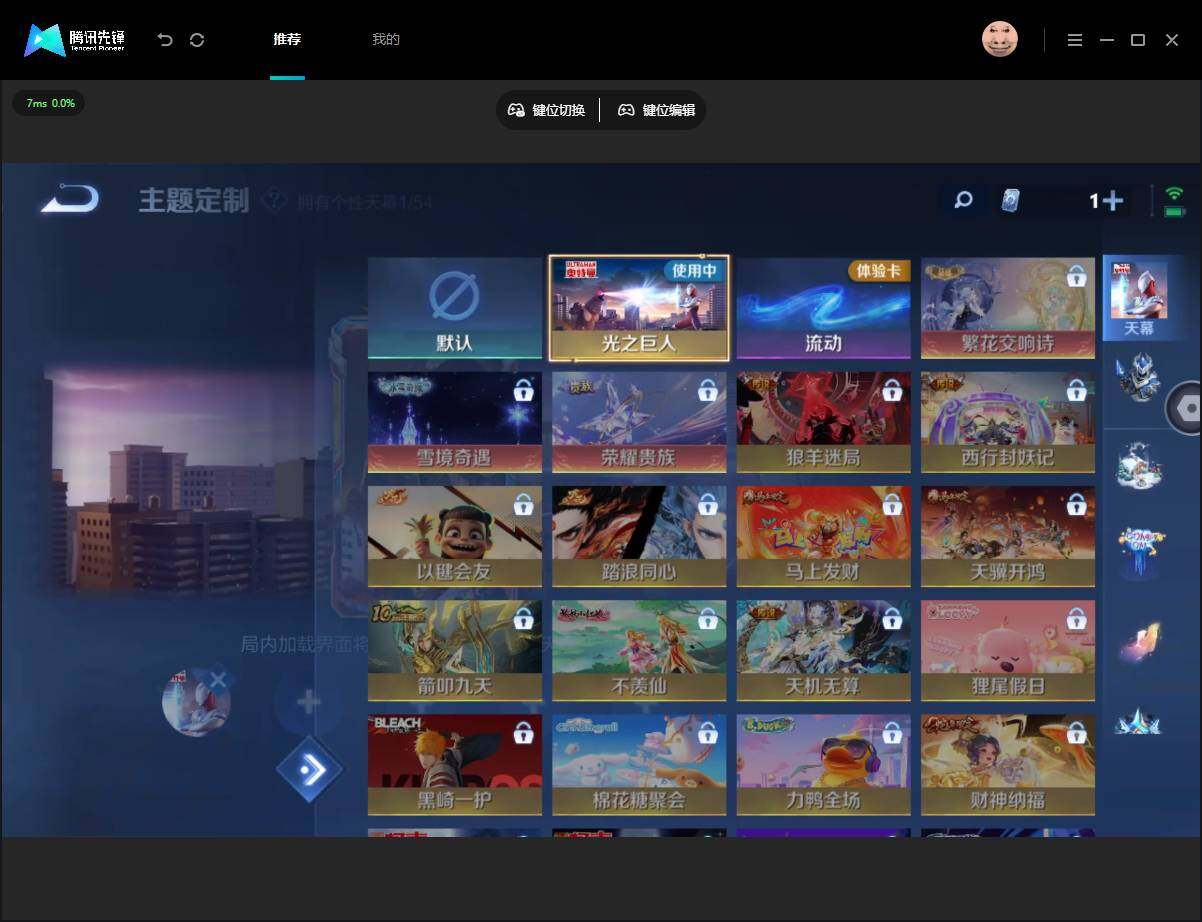Select the locked 不羡仙 theme
Screen dimensions: 1202x922
point(639,650)
